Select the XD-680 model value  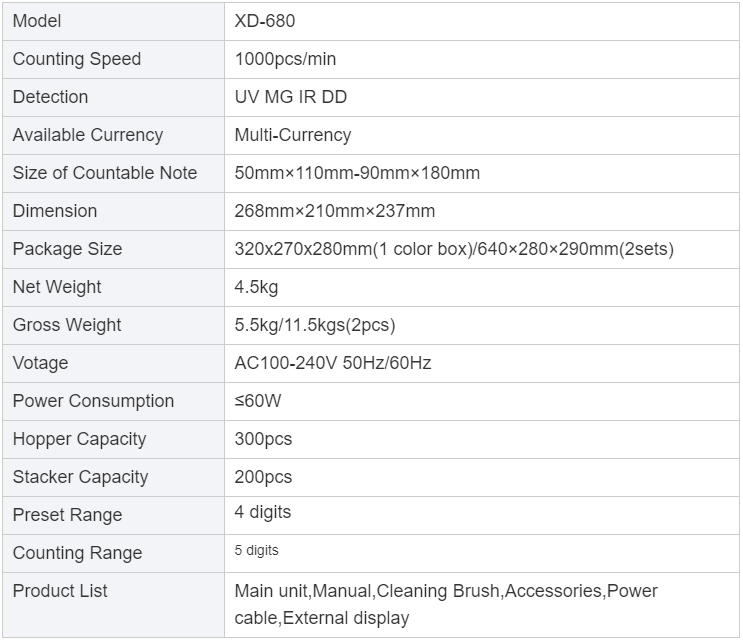[x=265, y=21]
